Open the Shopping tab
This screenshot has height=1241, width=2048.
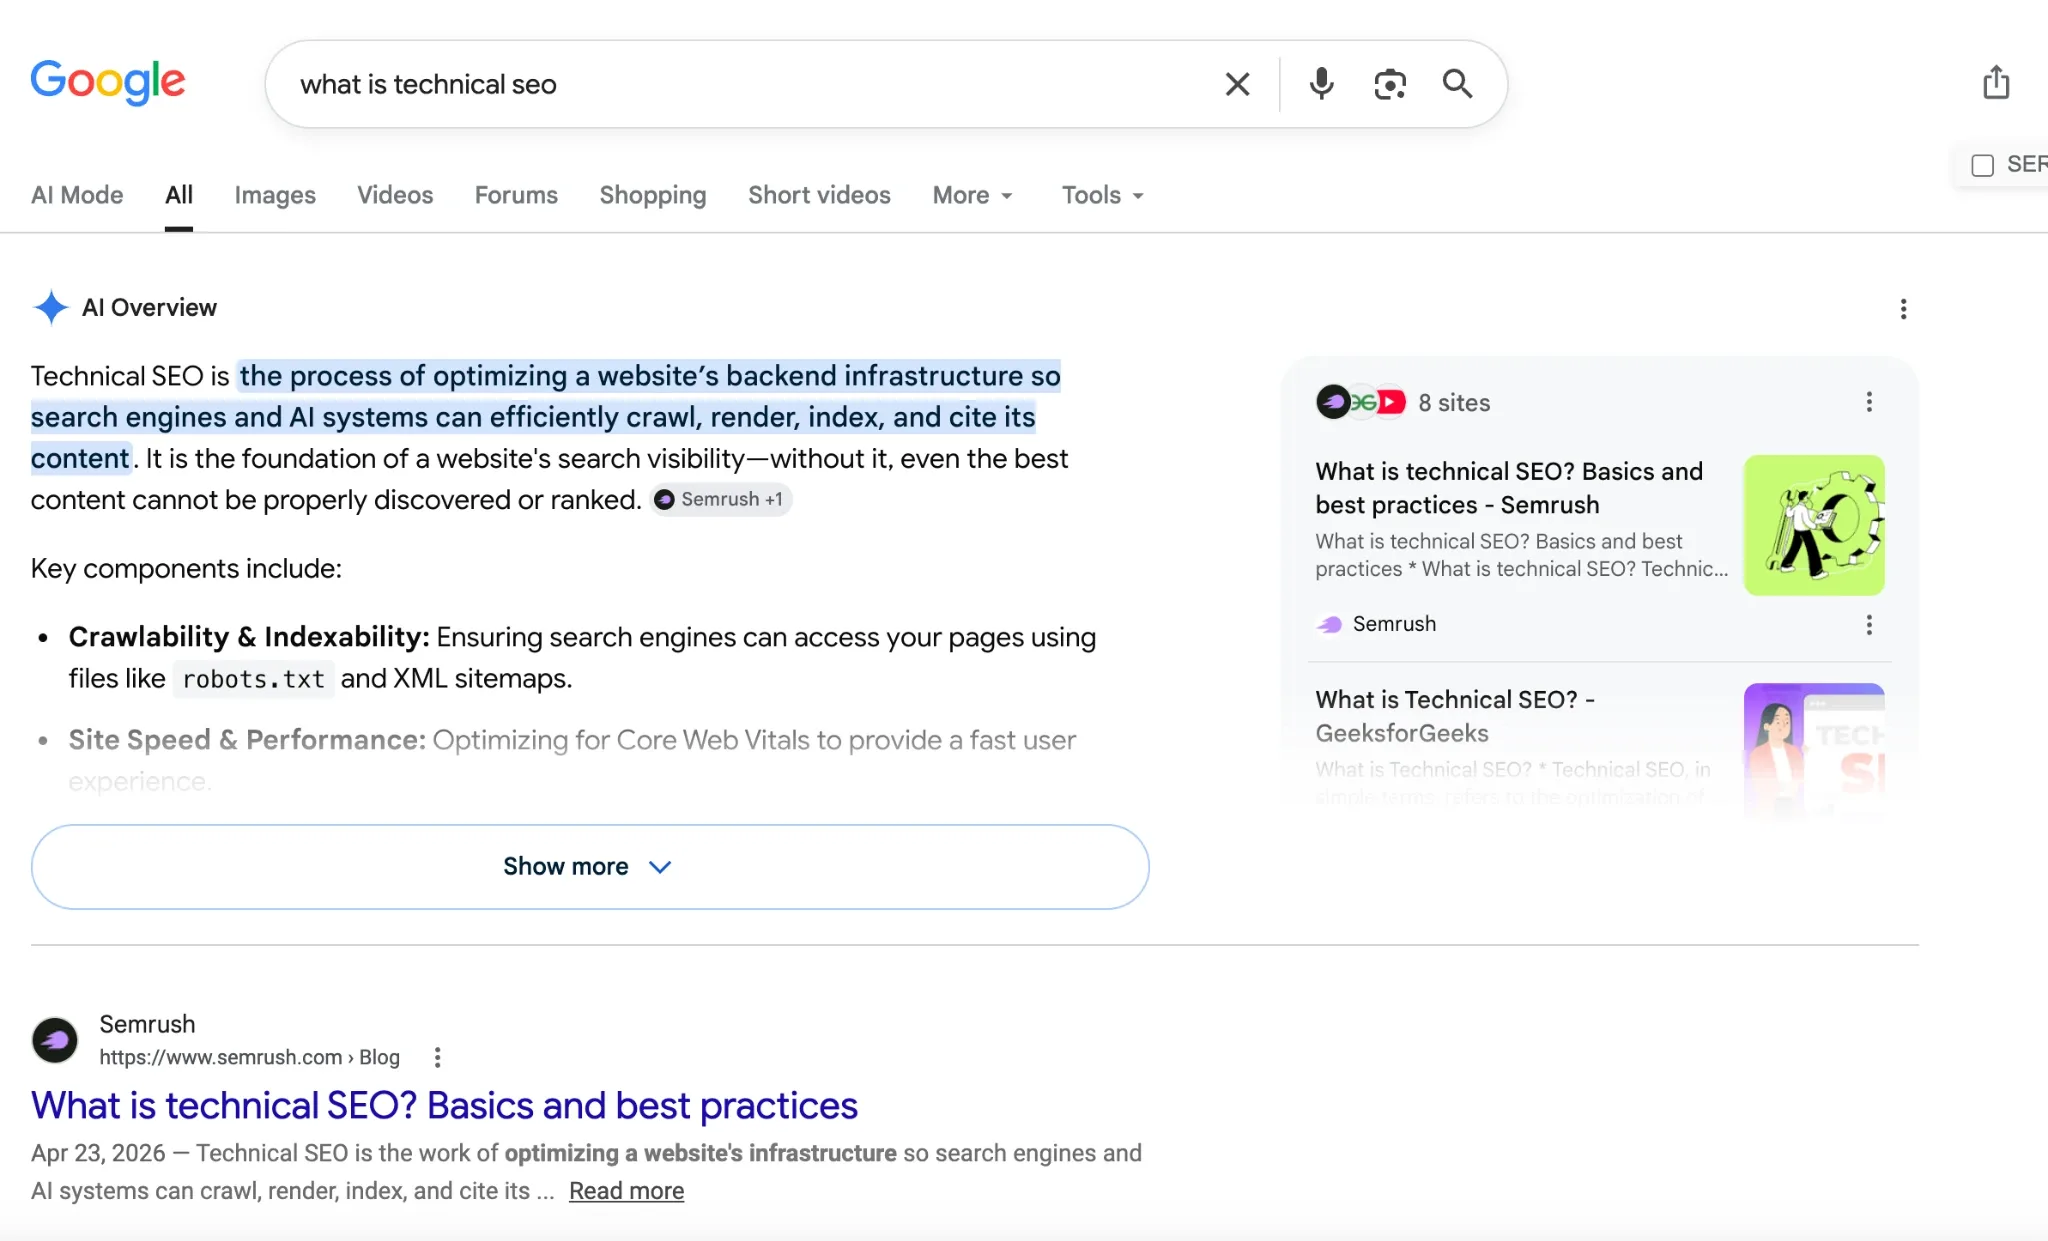tap(653, 195)
